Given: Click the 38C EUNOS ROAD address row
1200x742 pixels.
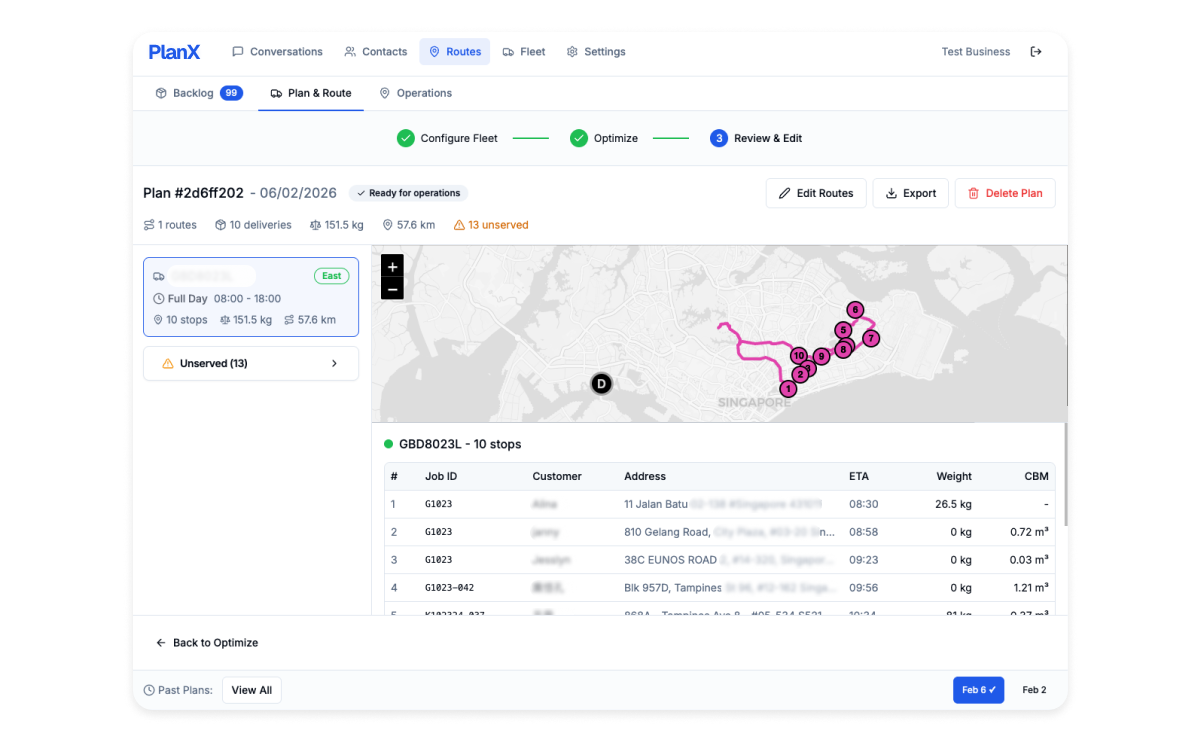Looking at the screenshot, I should point(720,560).
